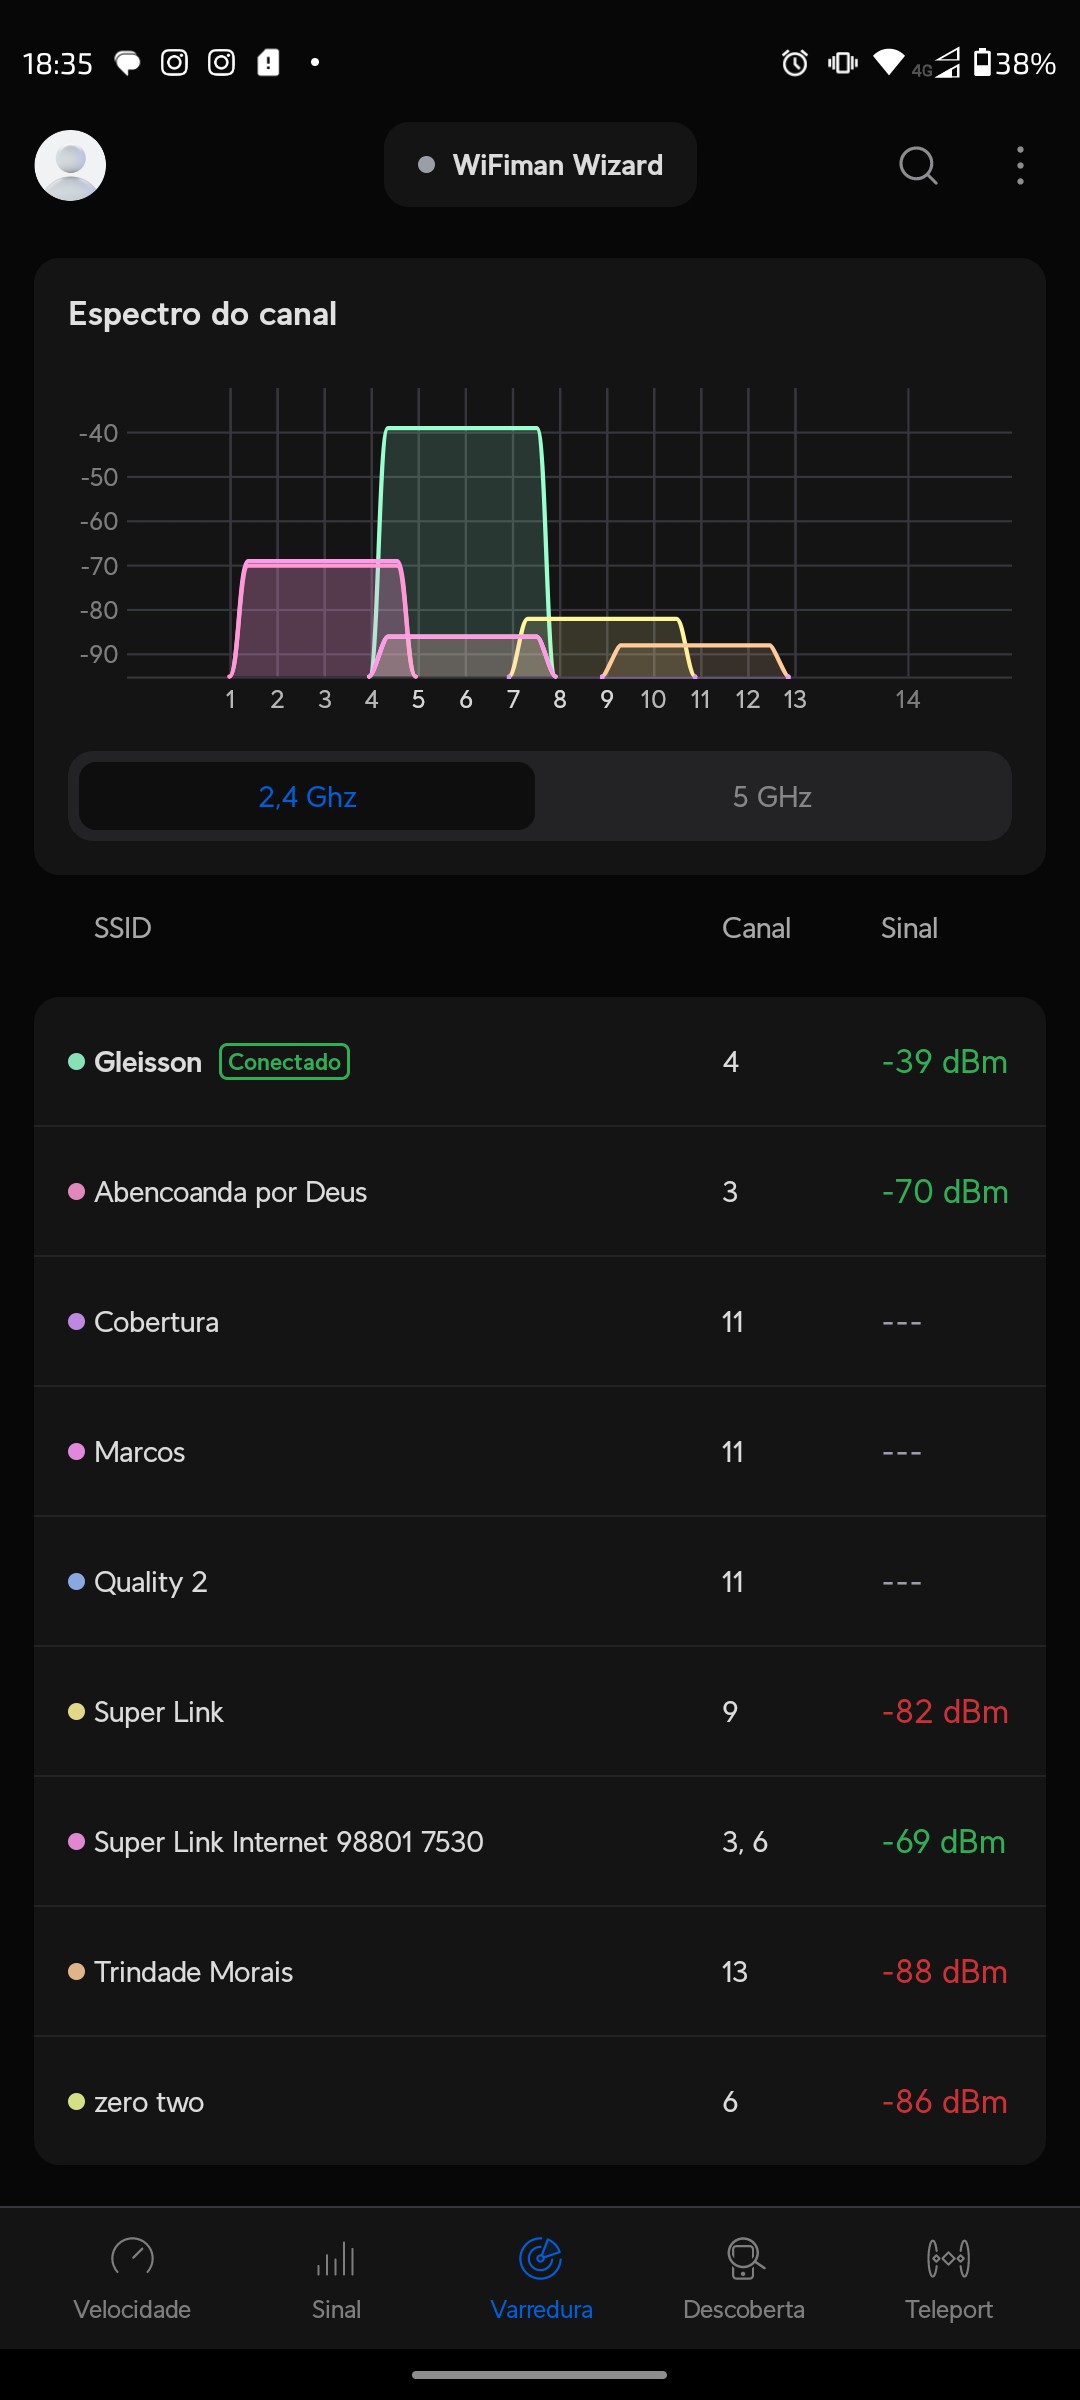1080x2400 pixels.
Task: Select the 2,4 Ghz band
Action: click(307, 797)
